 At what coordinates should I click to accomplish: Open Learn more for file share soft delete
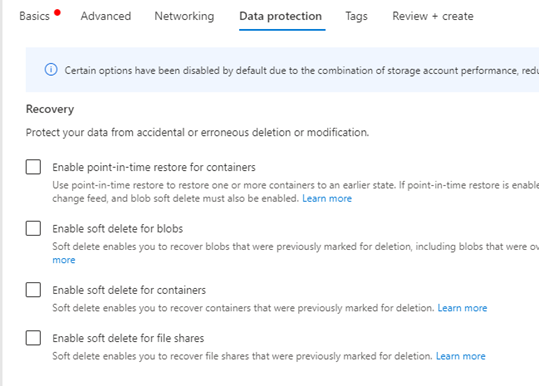tap(461, 356)
